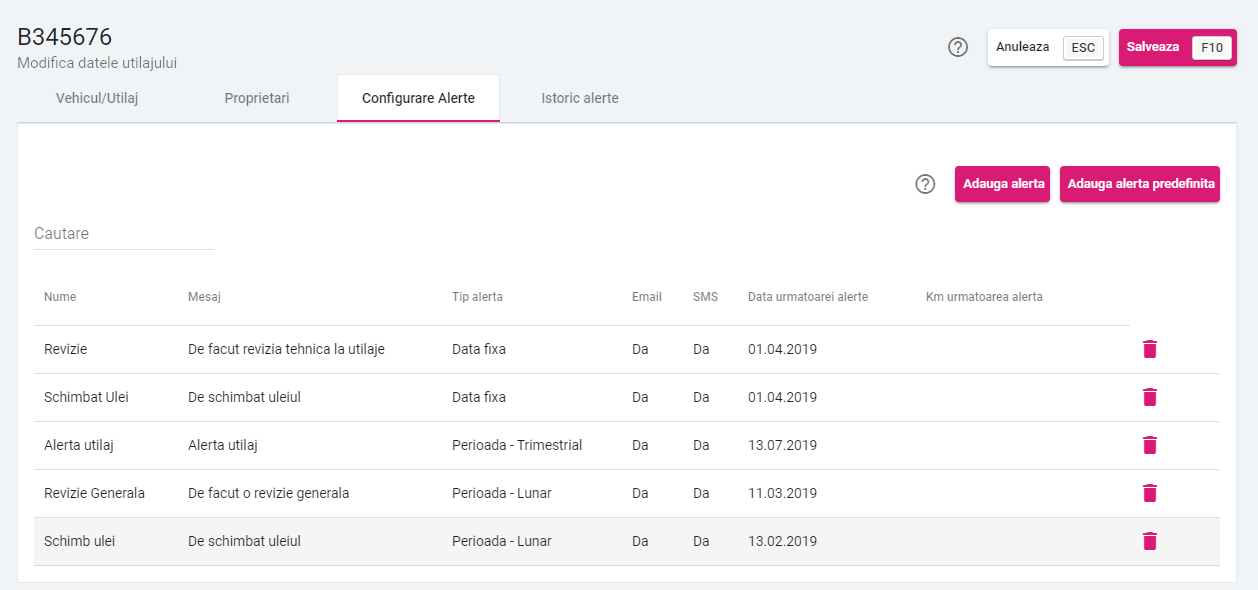Click Adauga alerta button

coord(1002,184)
